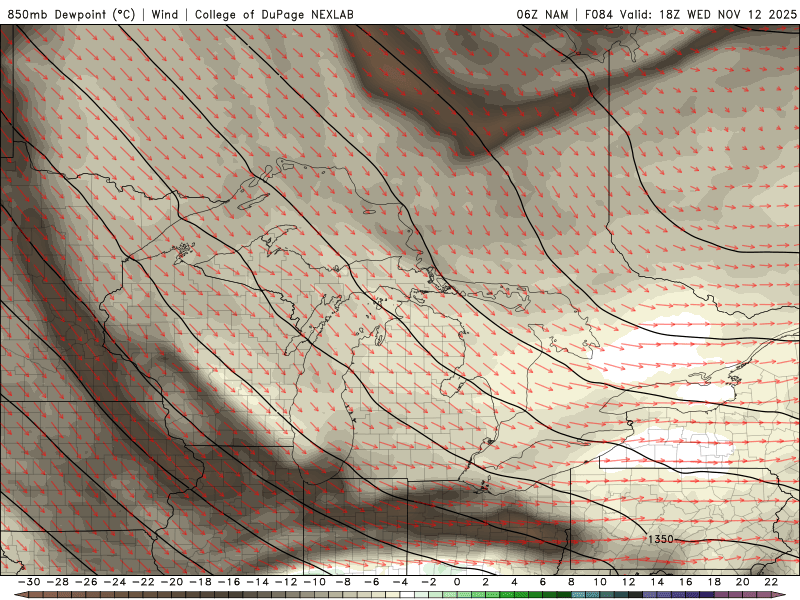Click the 16 label on the color scale
This screenshot has height=600, width=800.
tap(686, 582)
